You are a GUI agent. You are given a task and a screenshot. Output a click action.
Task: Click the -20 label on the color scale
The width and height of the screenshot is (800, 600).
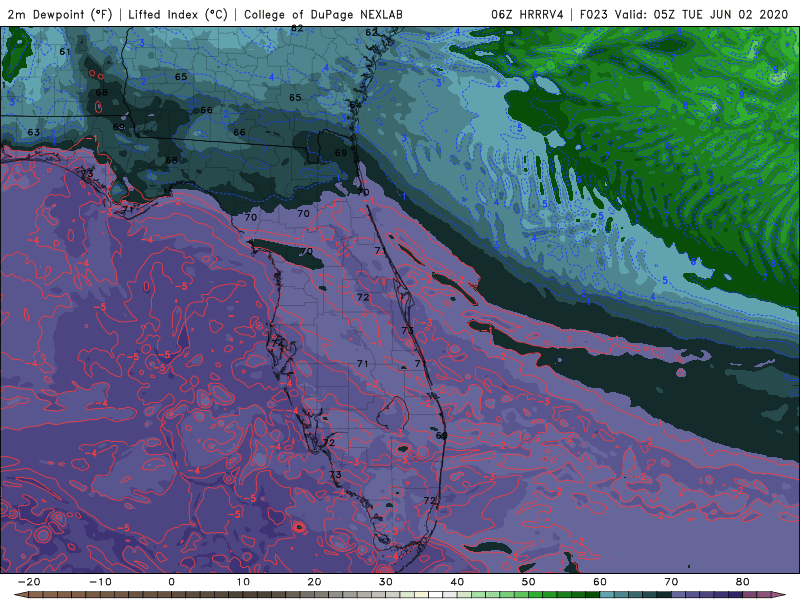[x=29, y=582]
